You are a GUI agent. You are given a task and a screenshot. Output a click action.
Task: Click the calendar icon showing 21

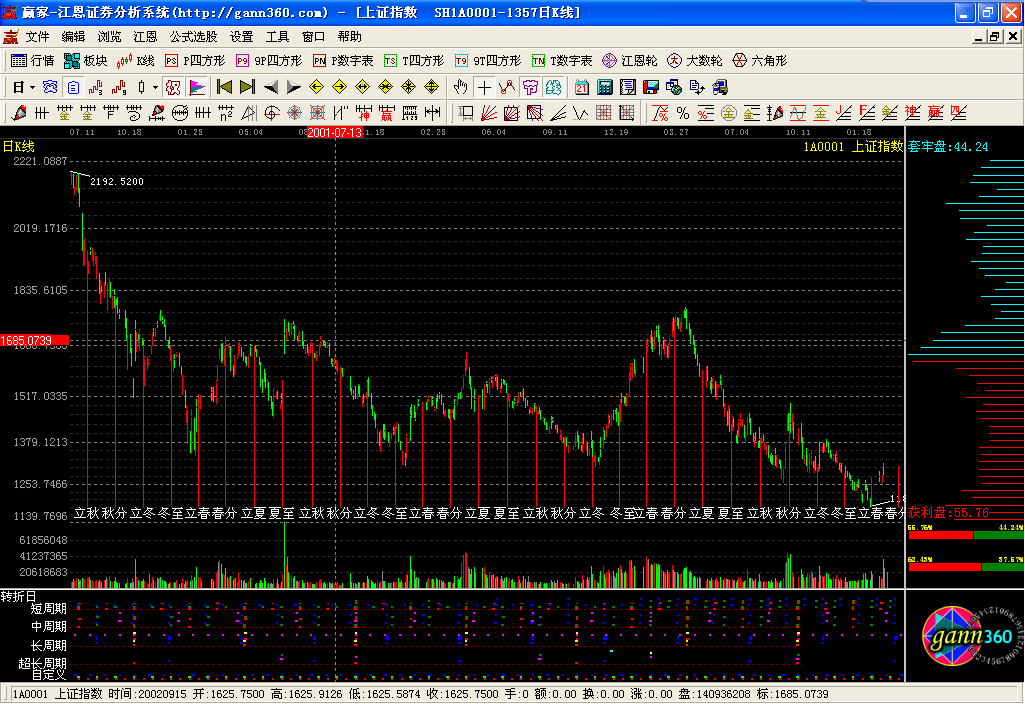(x=582, y=87)
